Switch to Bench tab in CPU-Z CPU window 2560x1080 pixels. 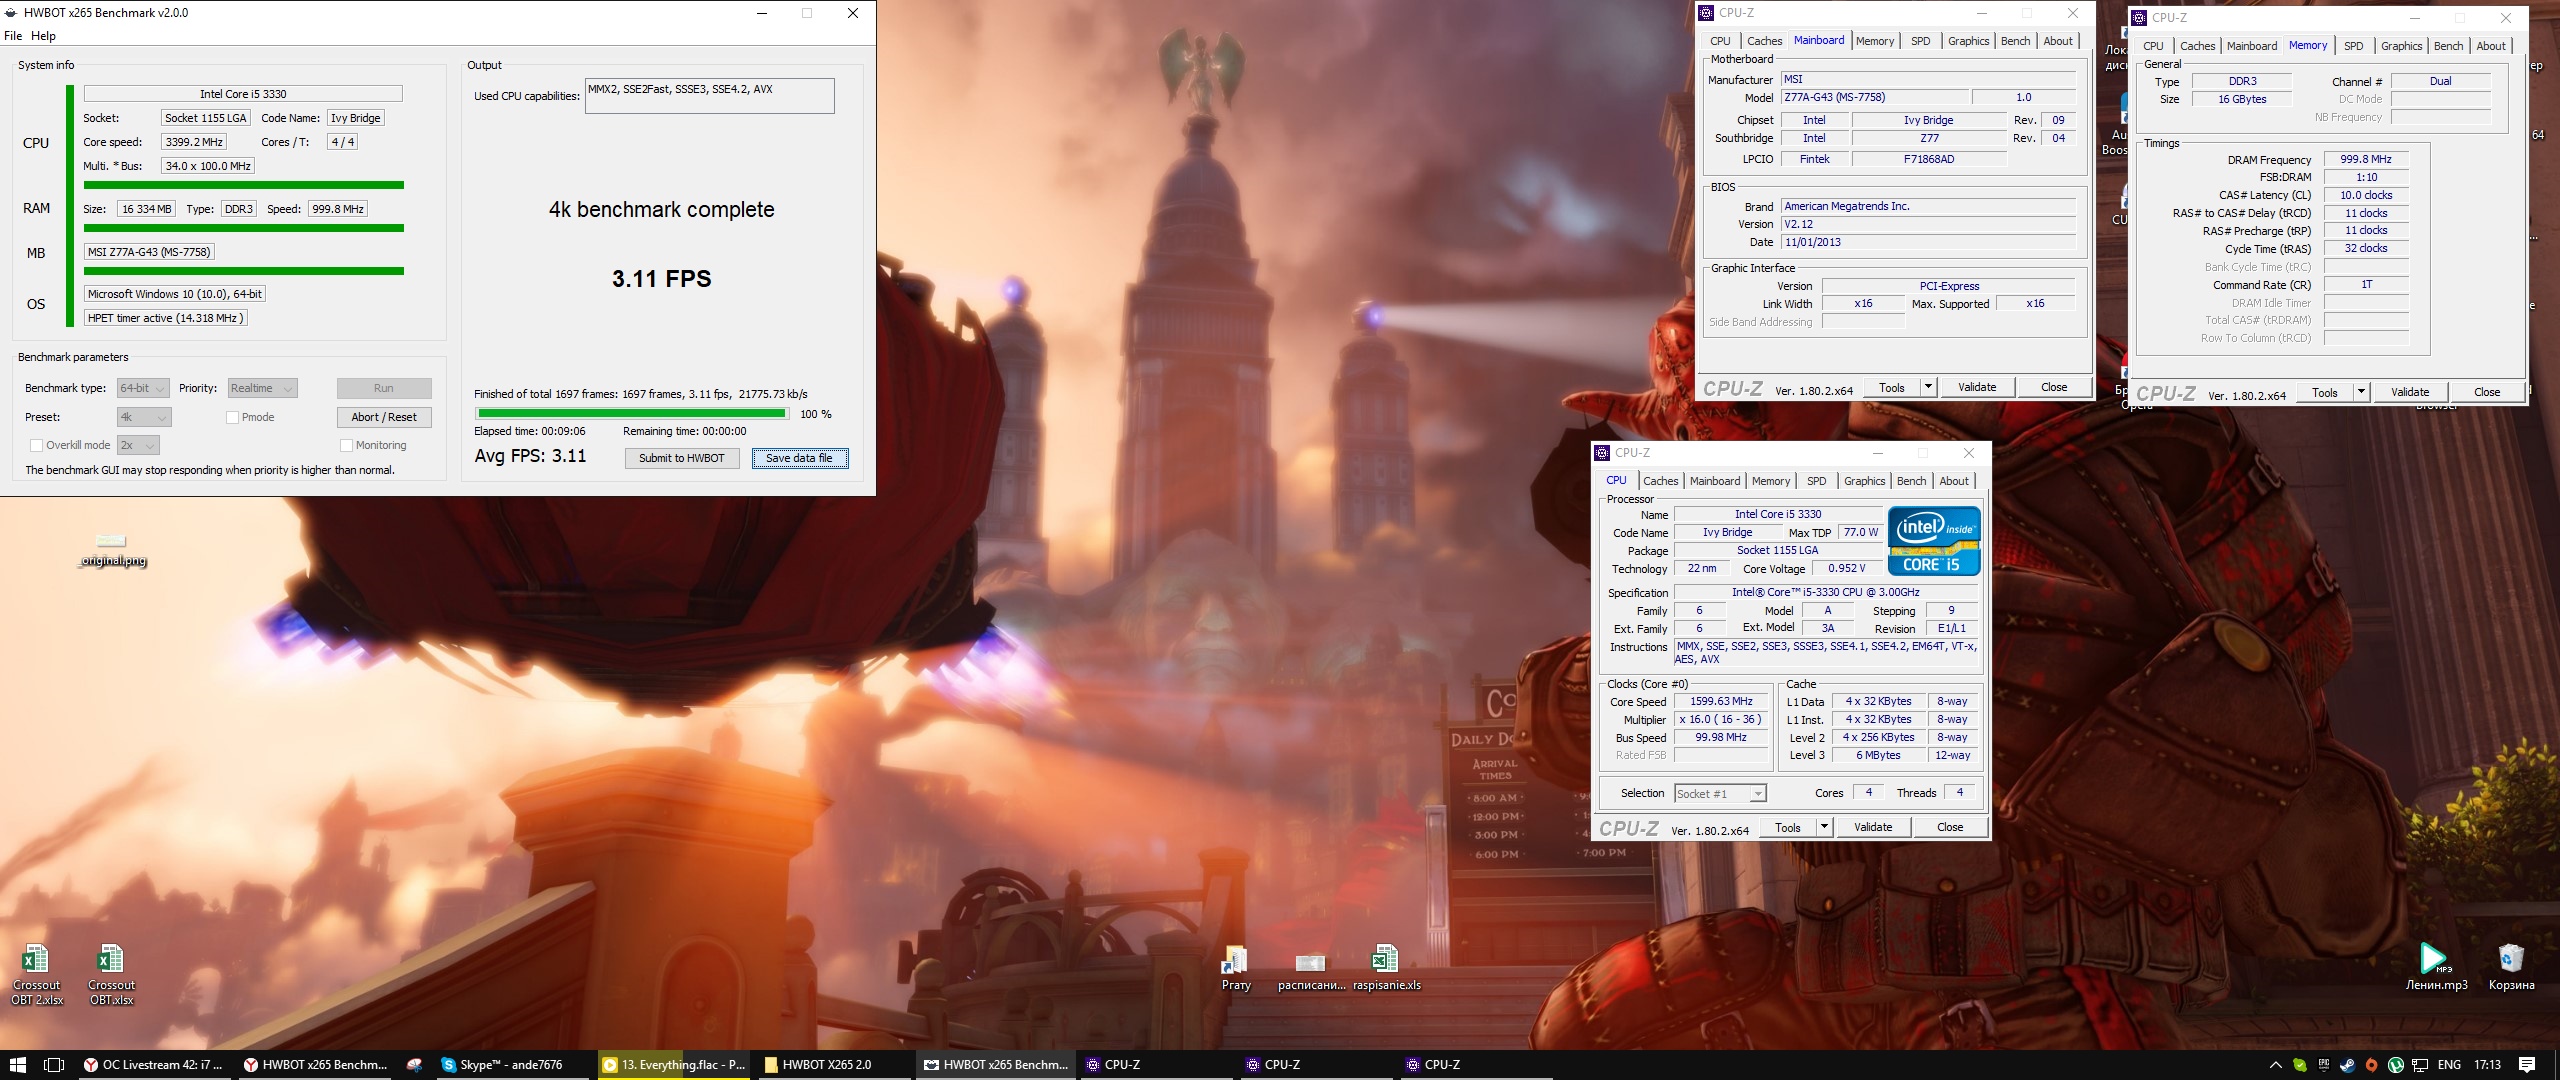point(1911,481)
